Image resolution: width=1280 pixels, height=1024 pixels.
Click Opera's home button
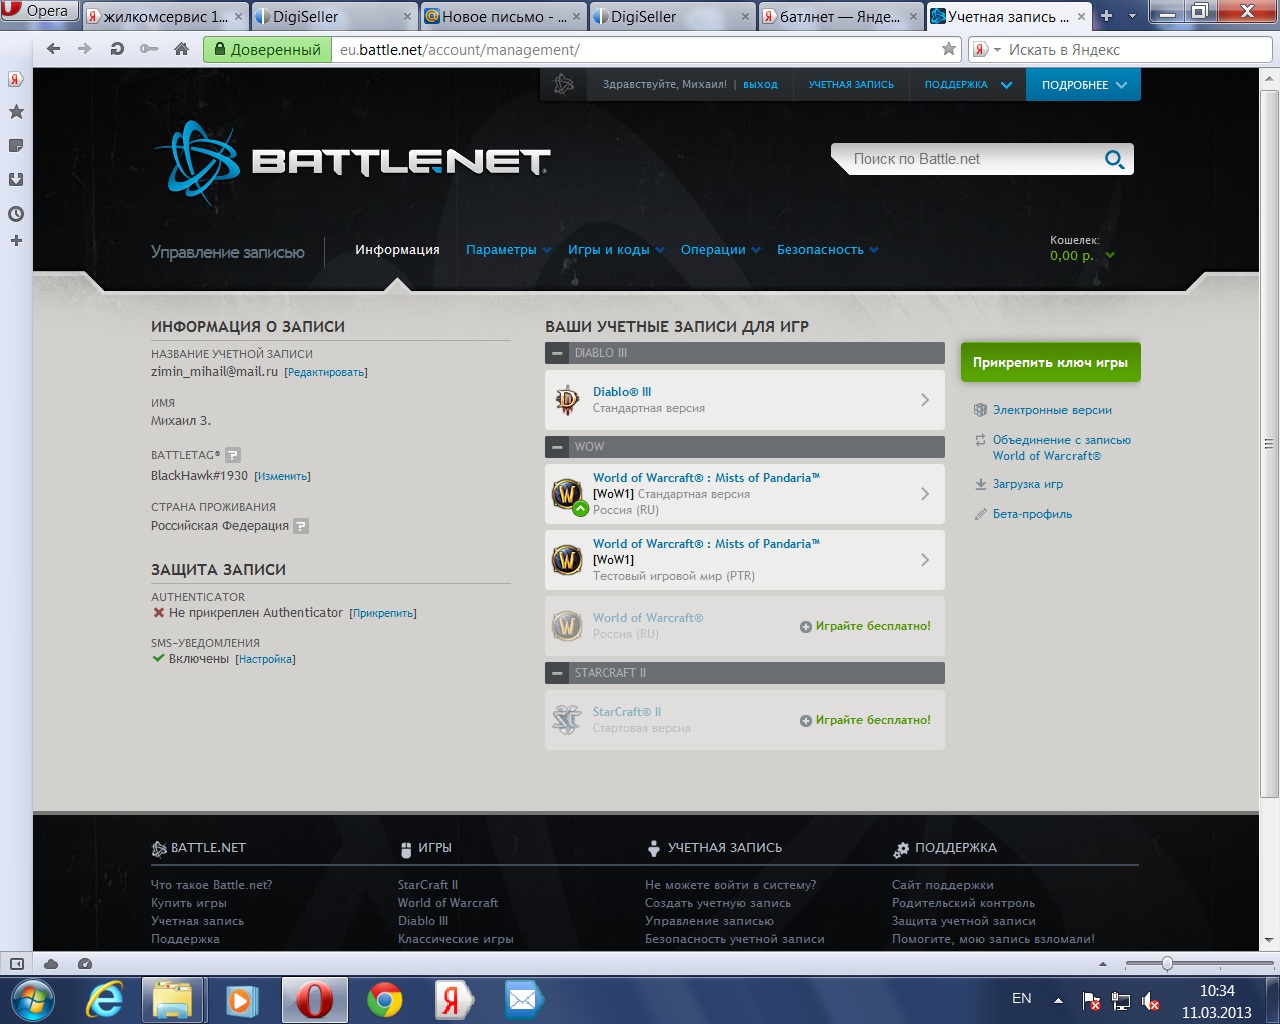[181, 49]
